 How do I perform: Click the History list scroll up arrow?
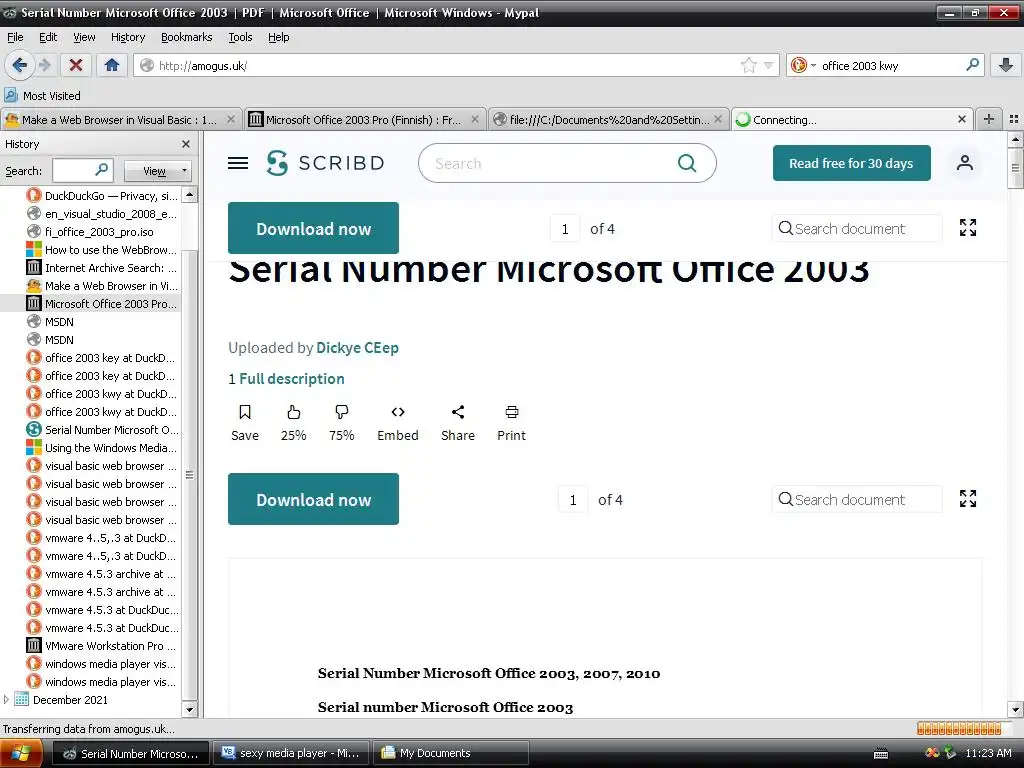pos(189,195)
